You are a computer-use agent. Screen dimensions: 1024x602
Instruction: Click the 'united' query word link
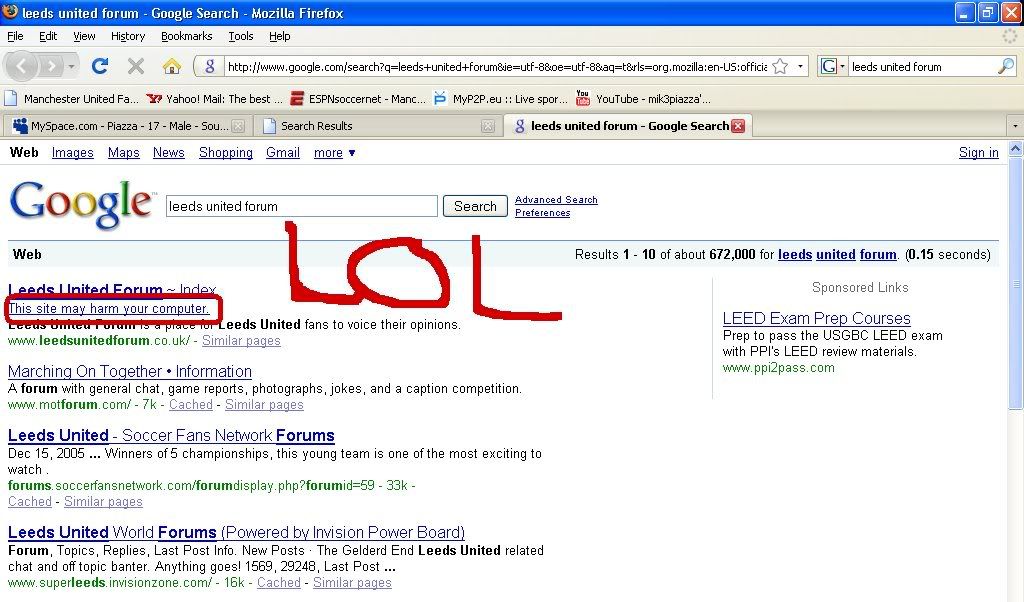pyautogui.click(x=835, y=255)
